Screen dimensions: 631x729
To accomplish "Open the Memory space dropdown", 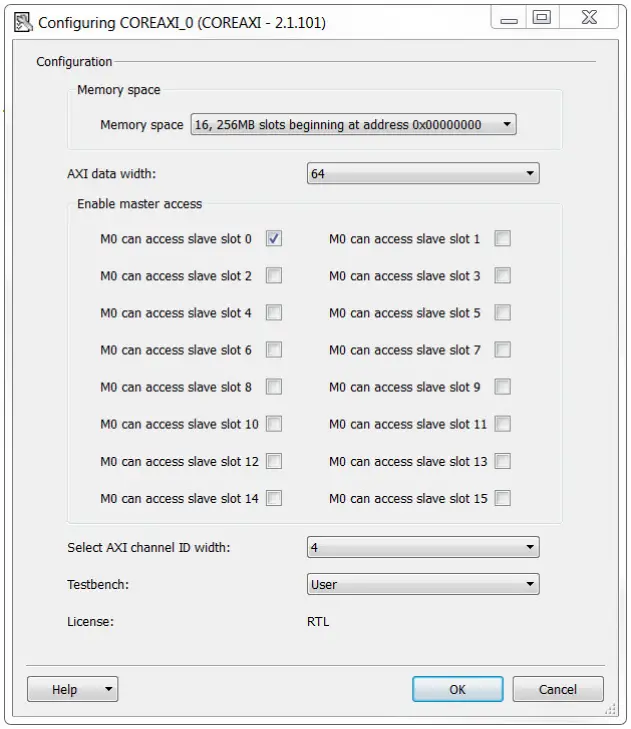I will (353, 125).
